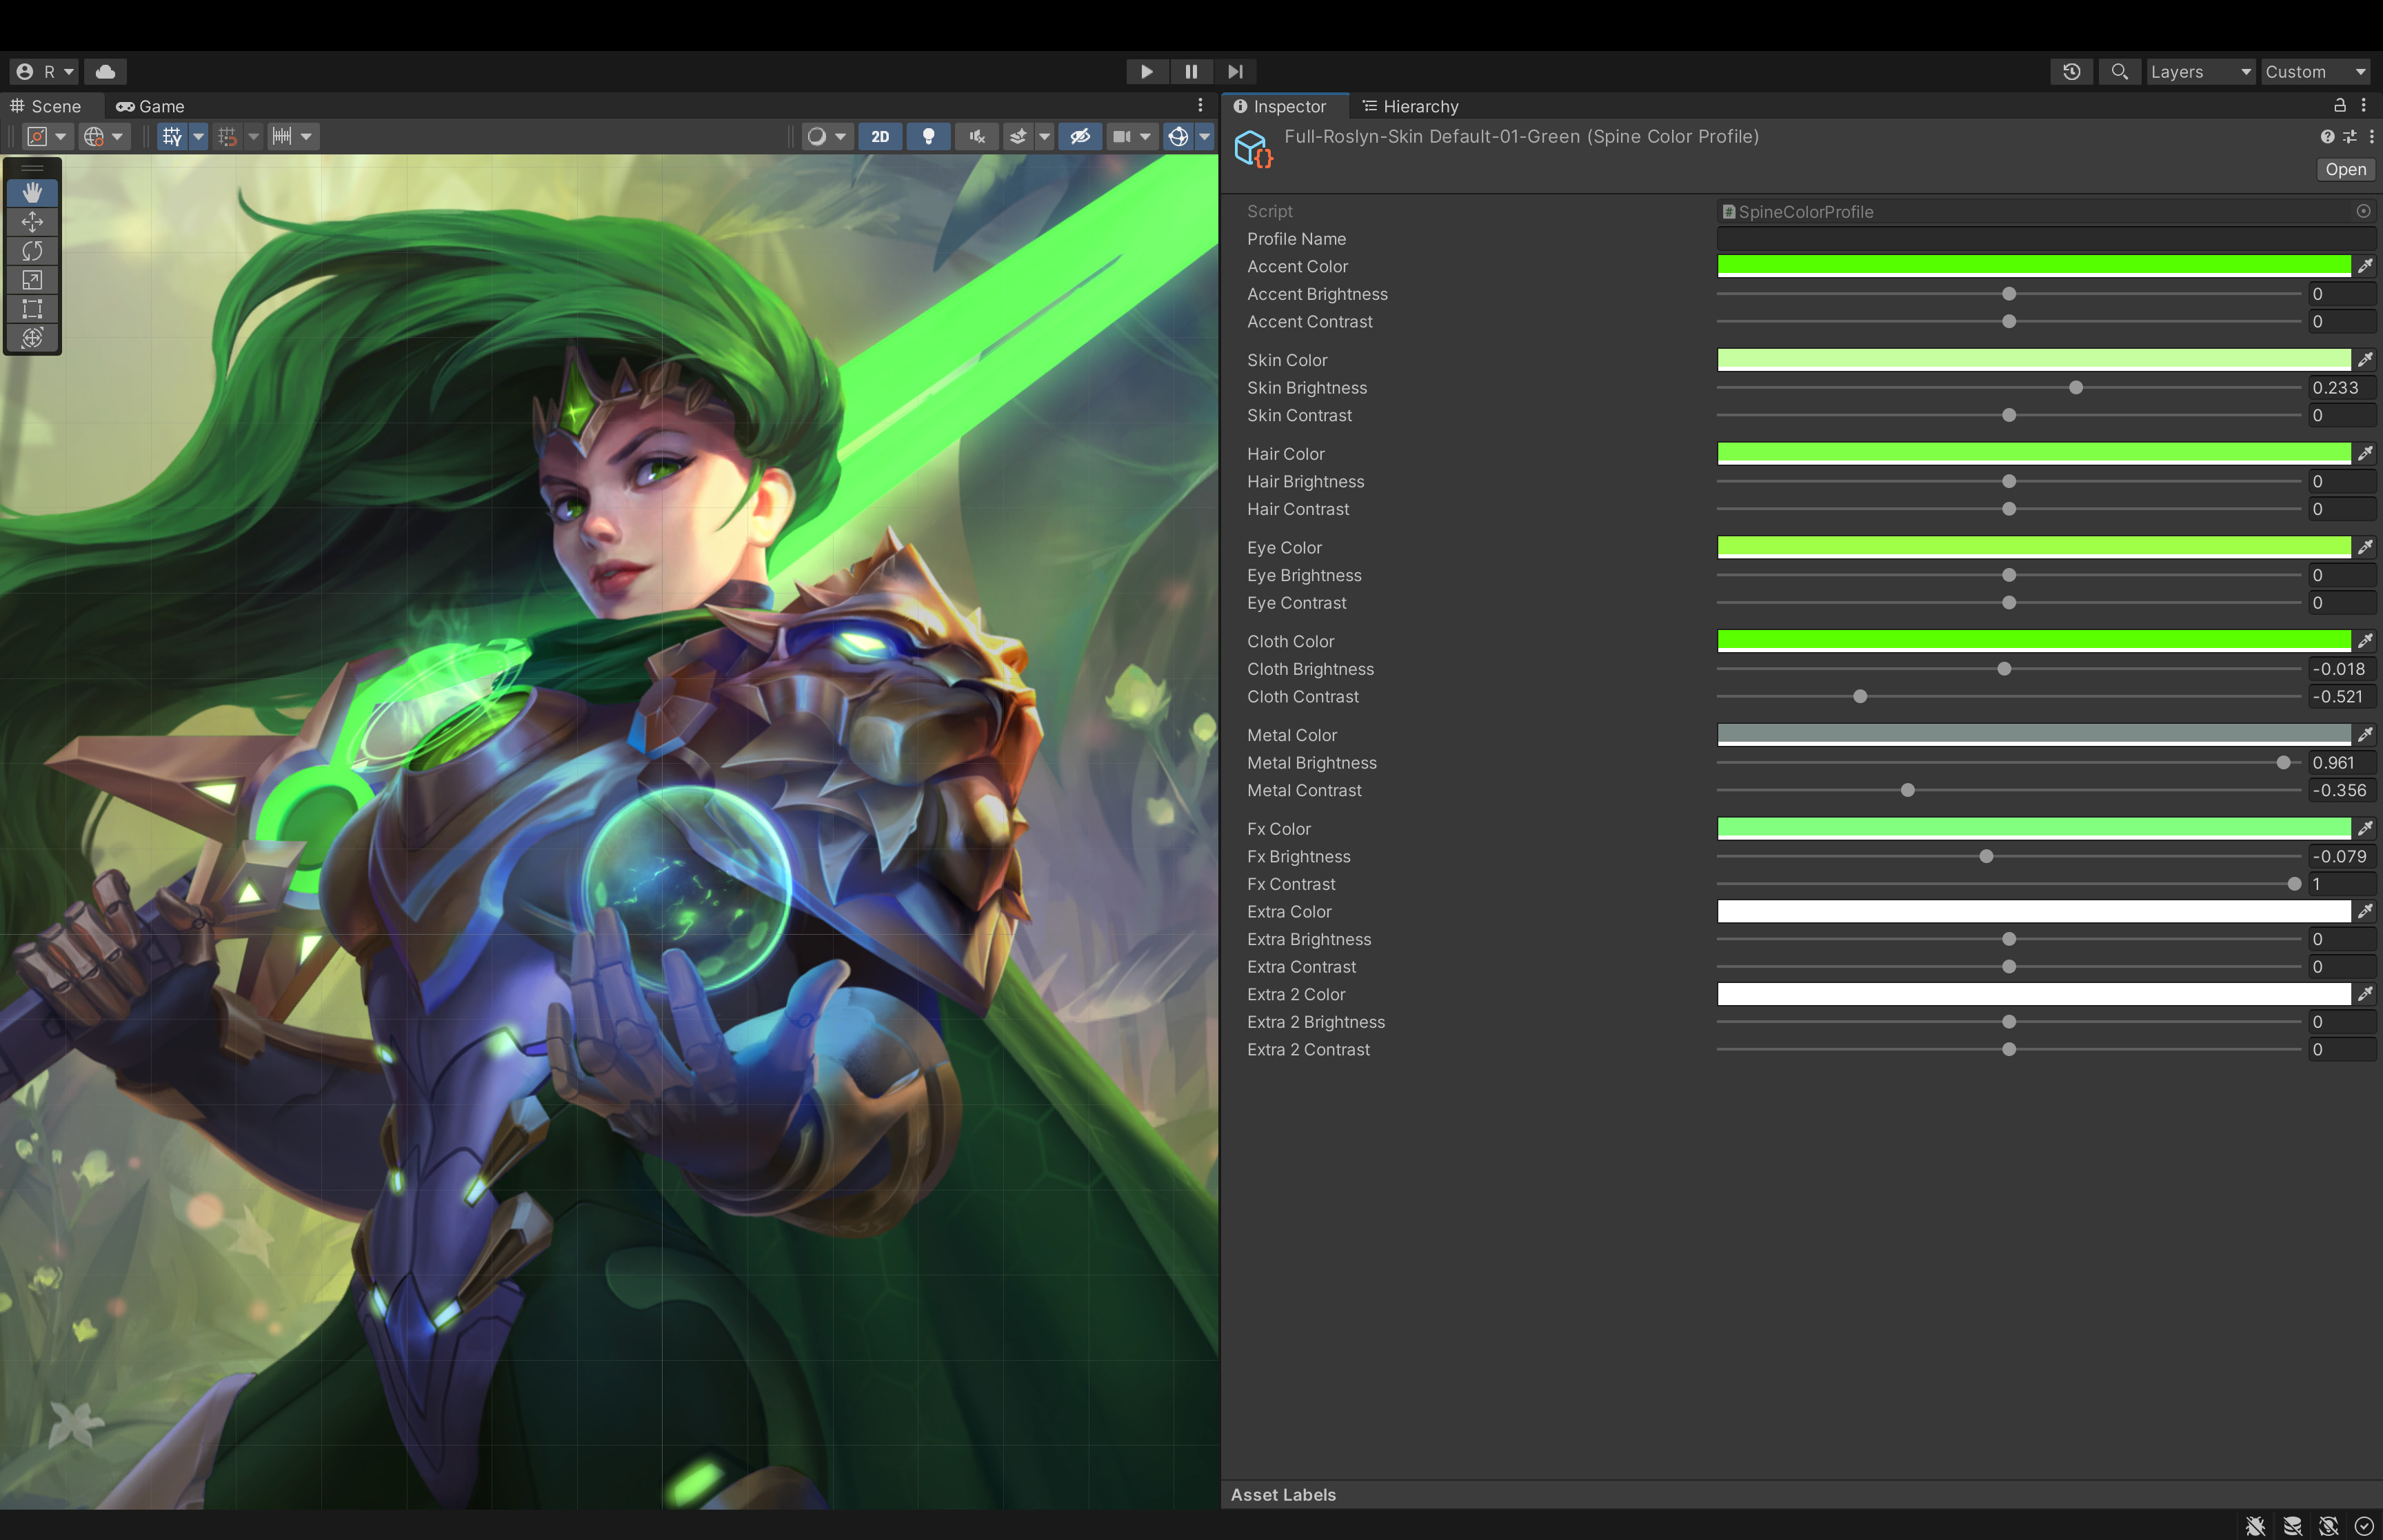
Task: Toggle scene lighting bulb
Action: click(x=928, y=137)
